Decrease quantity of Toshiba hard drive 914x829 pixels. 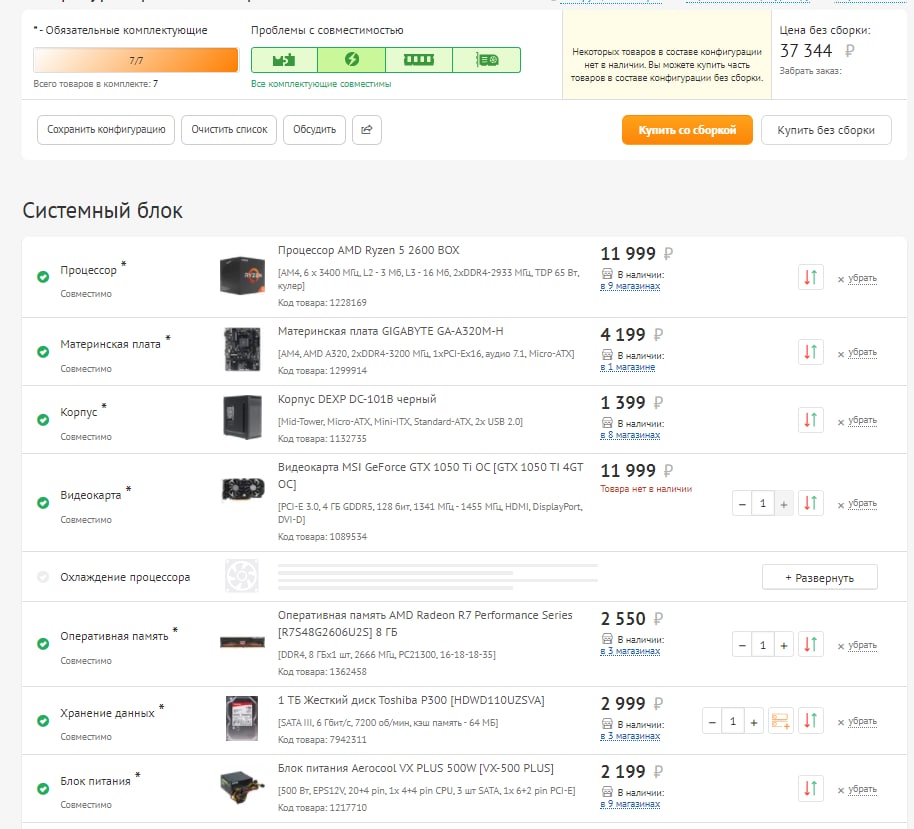(712, 721)
